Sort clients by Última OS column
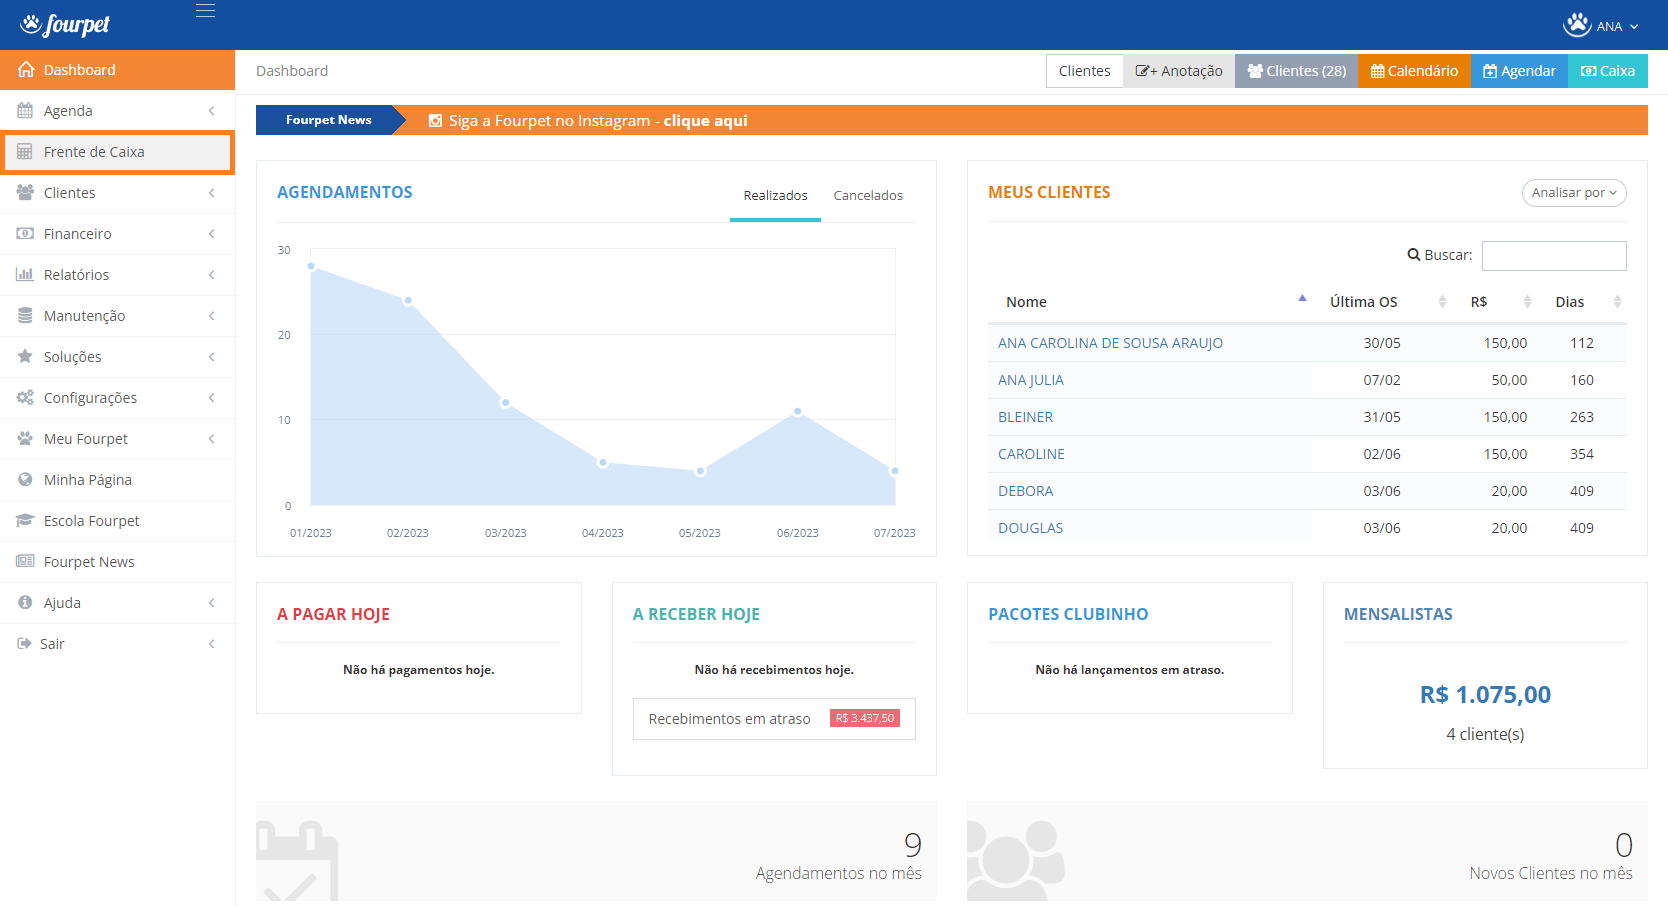 pos(1382,302)
